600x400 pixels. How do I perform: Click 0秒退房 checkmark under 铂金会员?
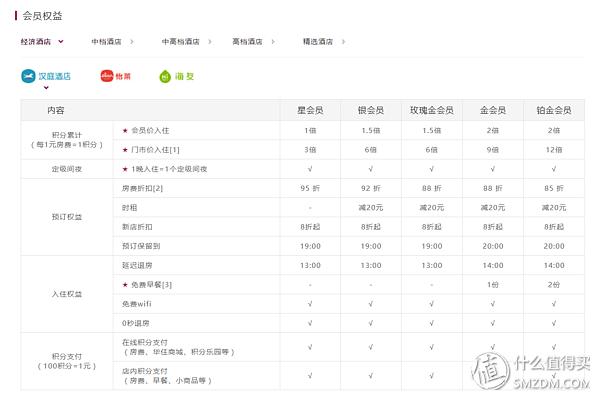click(554, 323)
